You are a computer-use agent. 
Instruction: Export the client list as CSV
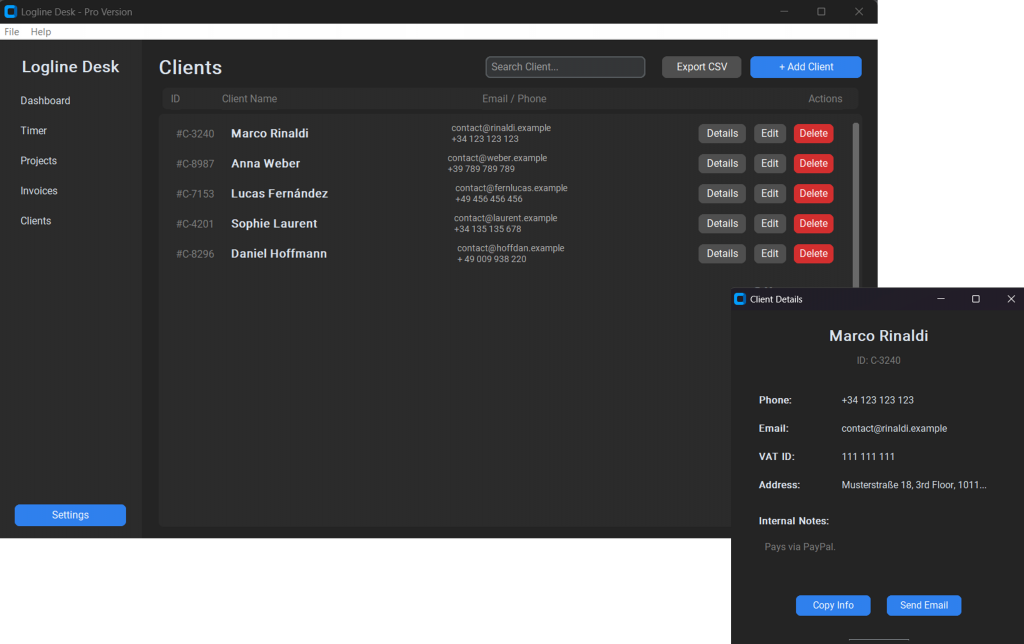click(x=701, y=67)
